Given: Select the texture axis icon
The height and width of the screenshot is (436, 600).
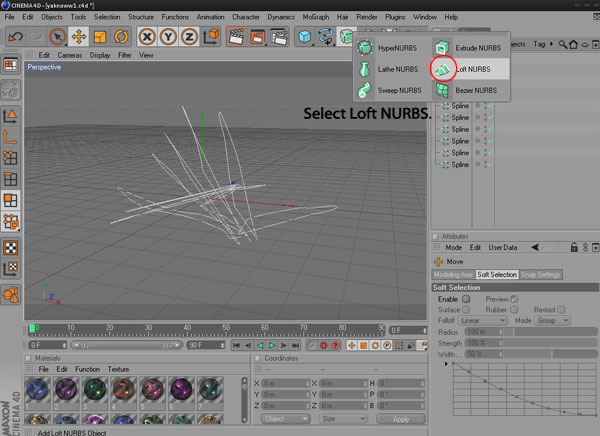Looking at the screenshot, I should [x=11, y=268].
